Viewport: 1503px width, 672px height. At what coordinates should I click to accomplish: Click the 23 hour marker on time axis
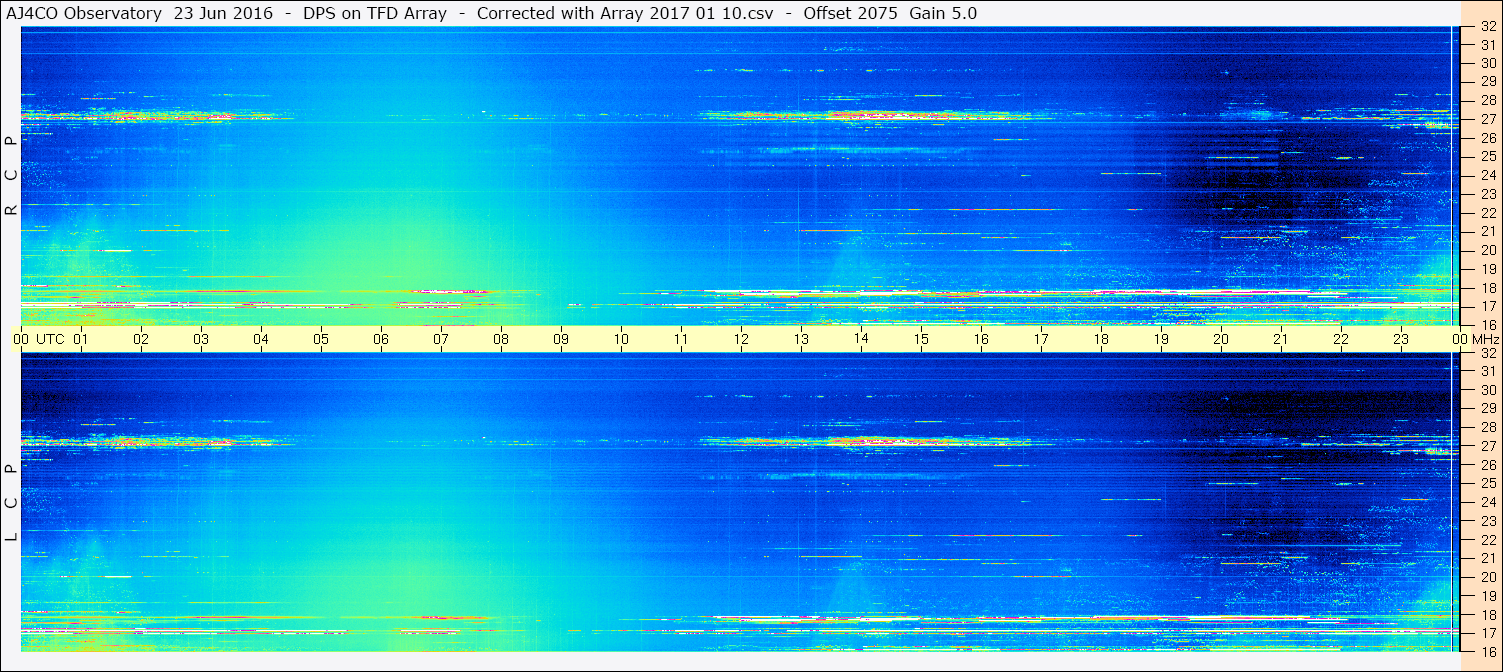click(x=1401, y=339)
